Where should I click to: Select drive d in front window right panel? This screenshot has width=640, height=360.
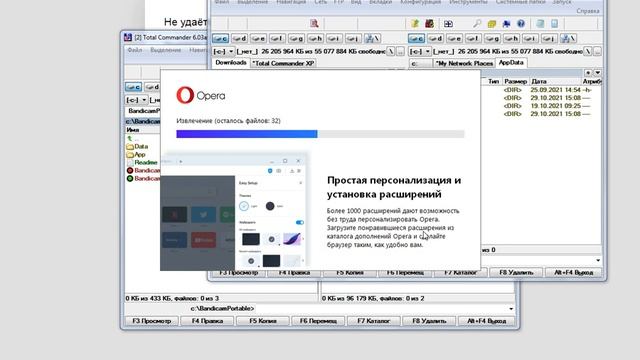[435, 38]
